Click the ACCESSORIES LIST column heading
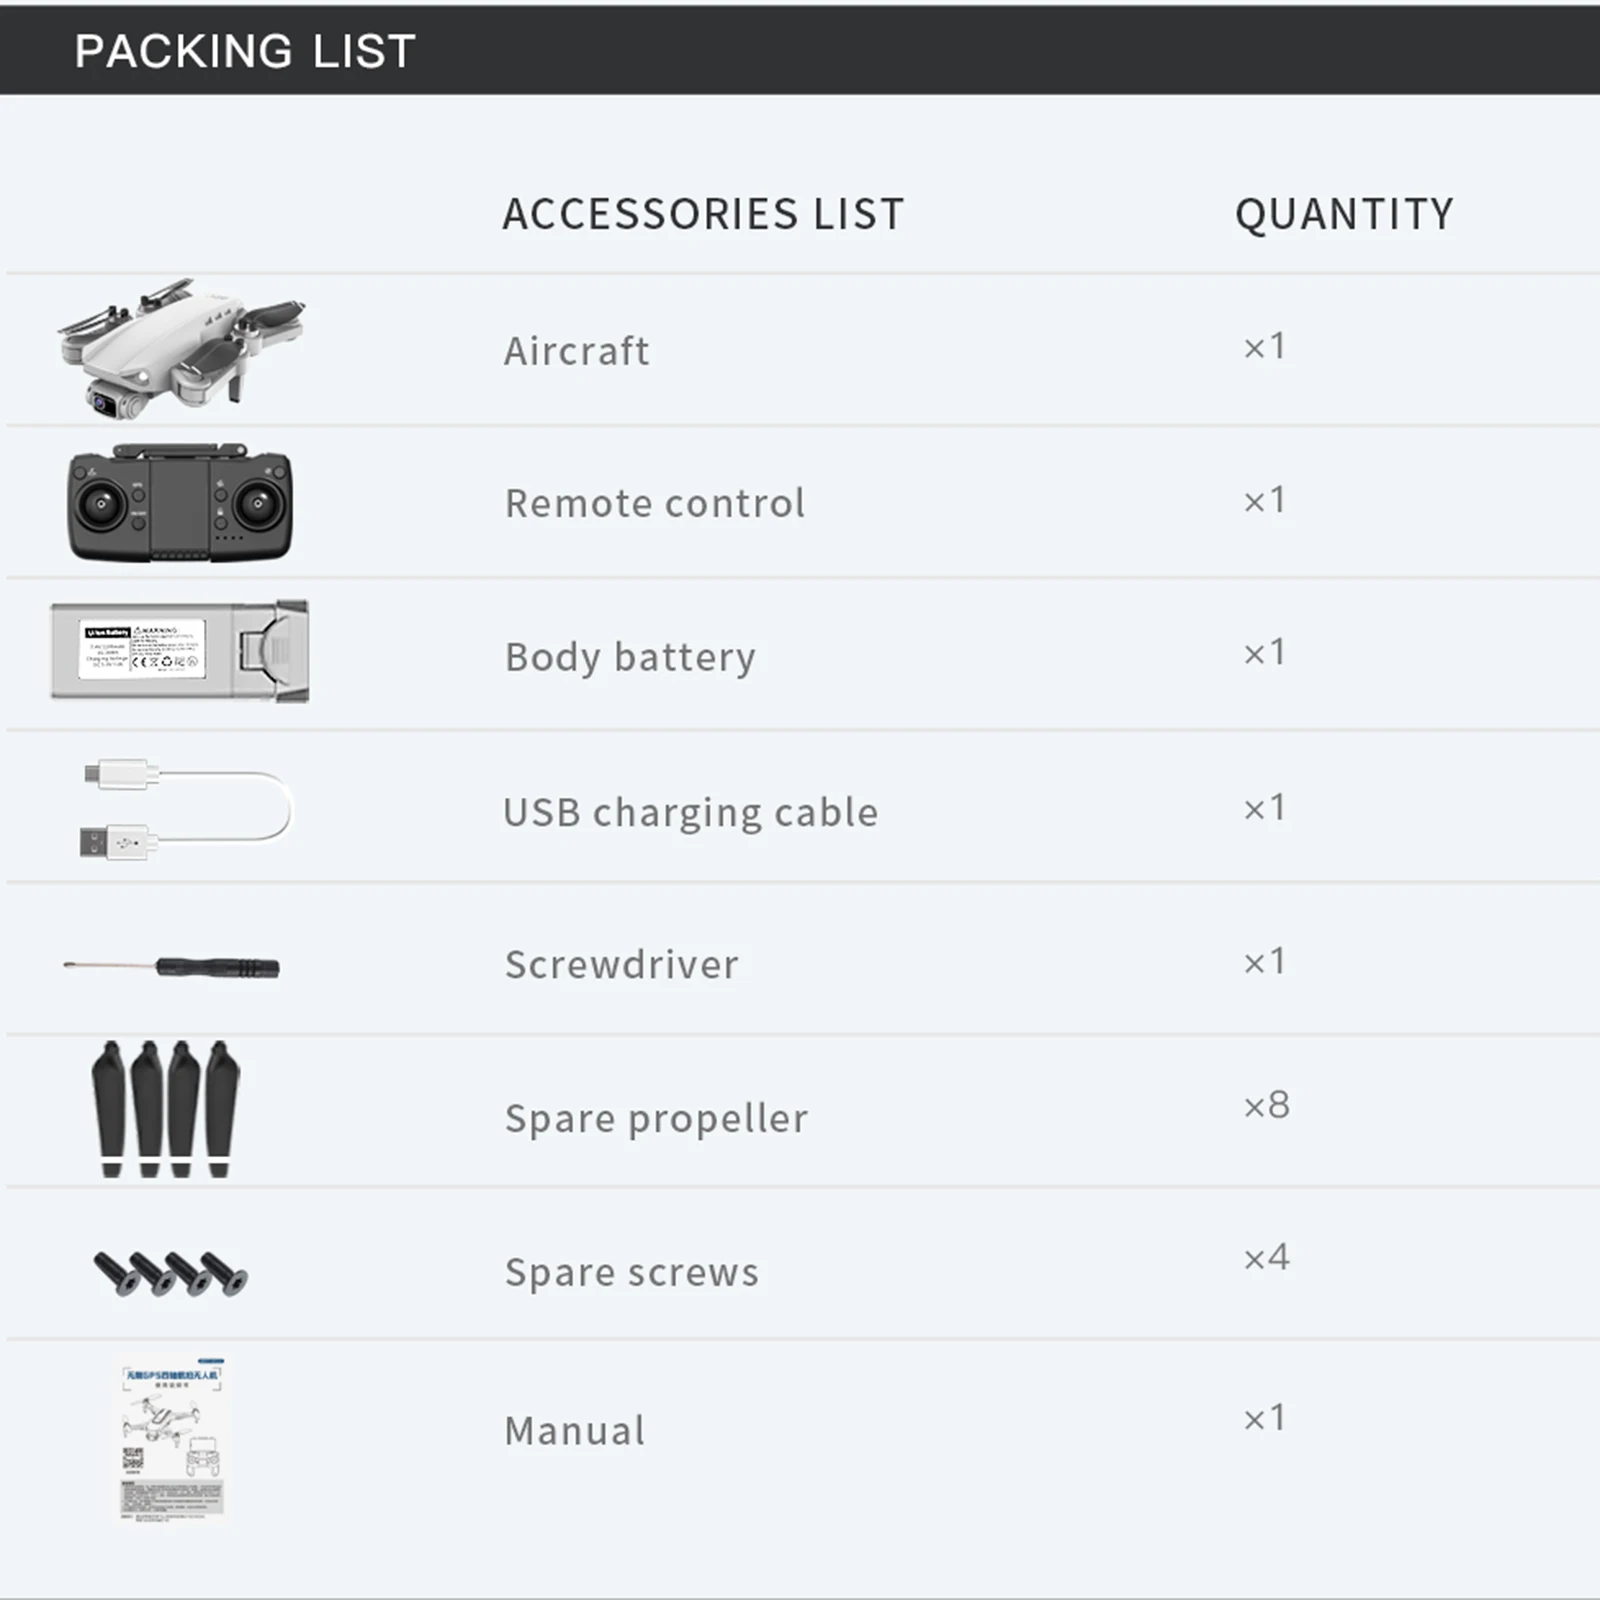Viewport: 1600px width, 1600px height. pos(703,214)
